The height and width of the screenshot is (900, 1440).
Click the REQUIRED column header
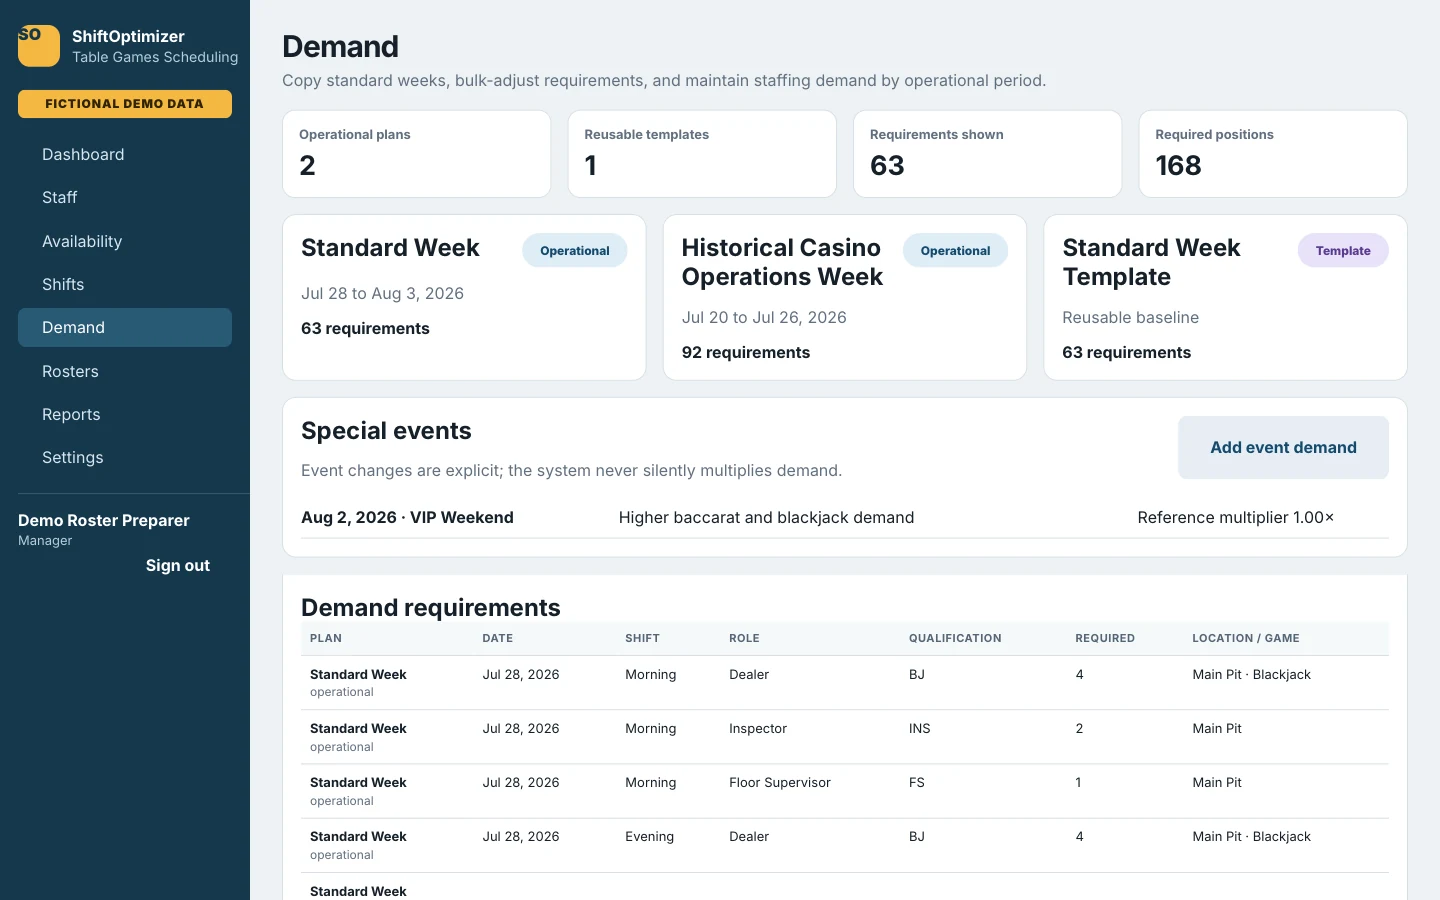(1105, 638)
